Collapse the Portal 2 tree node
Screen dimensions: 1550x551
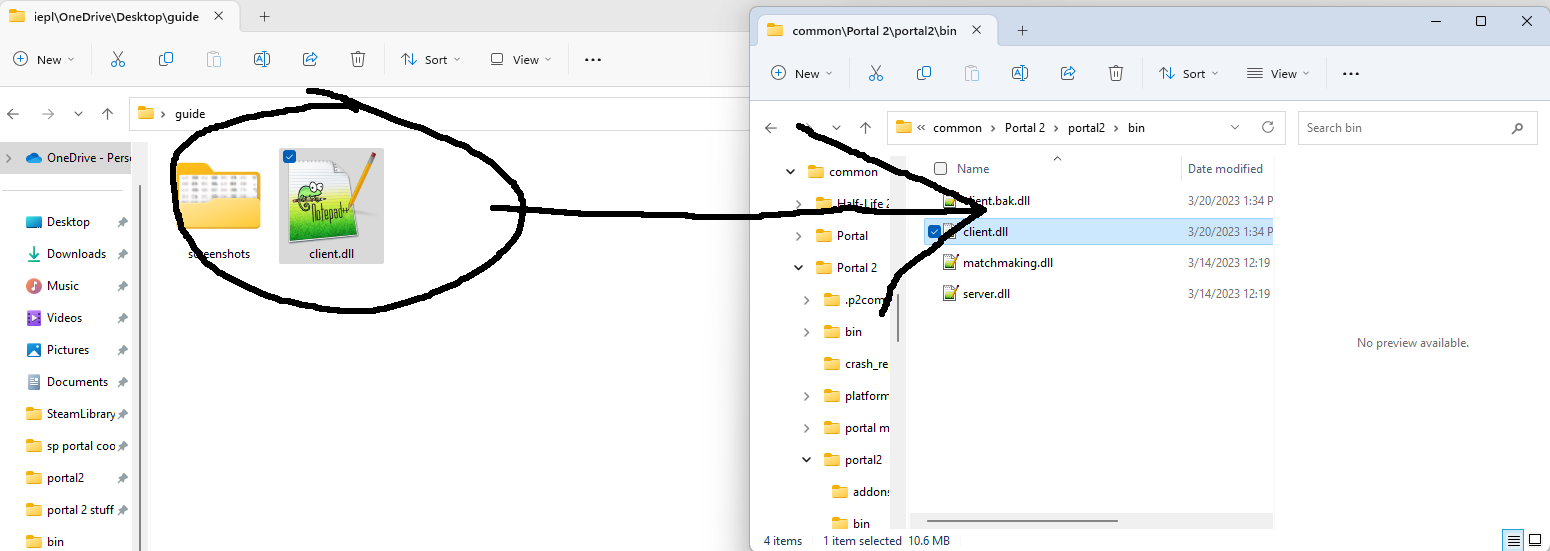click(x=797, y=268)
